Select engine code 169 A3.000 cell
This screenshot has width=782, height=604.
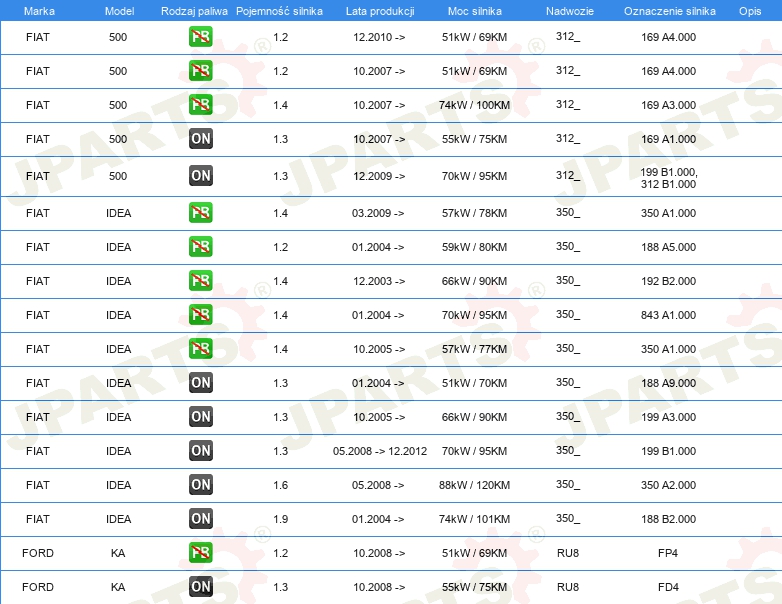[x=668, y=105]
